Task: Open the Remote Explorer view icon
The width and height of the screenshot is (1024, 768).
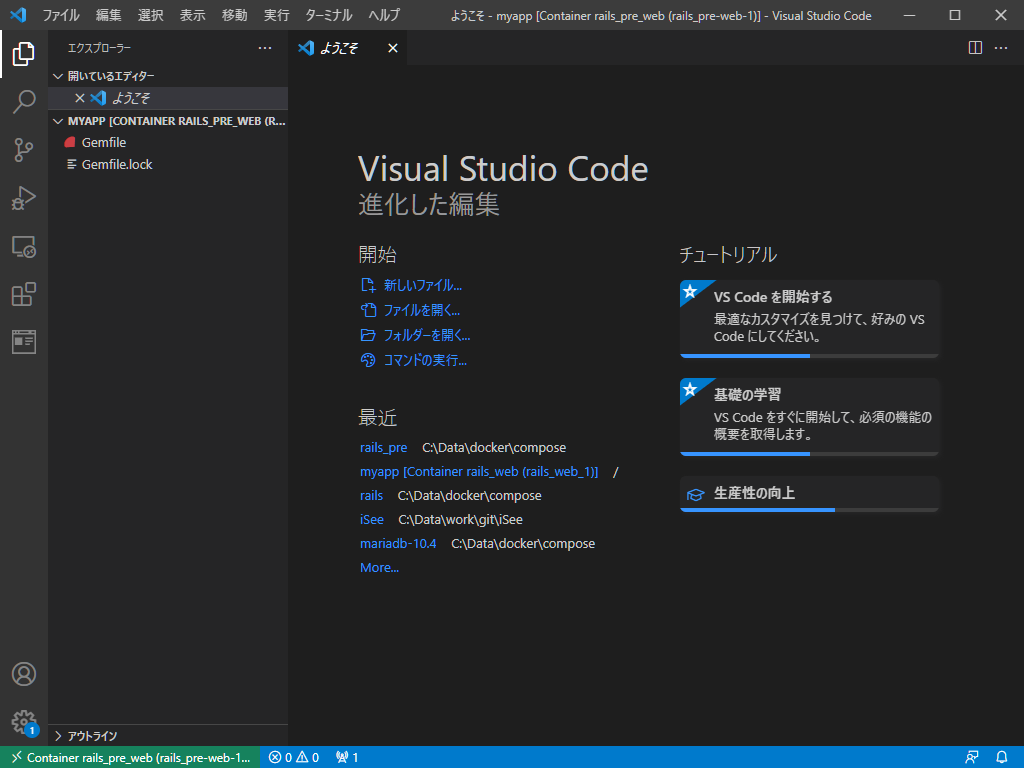Action: [24, 246]
